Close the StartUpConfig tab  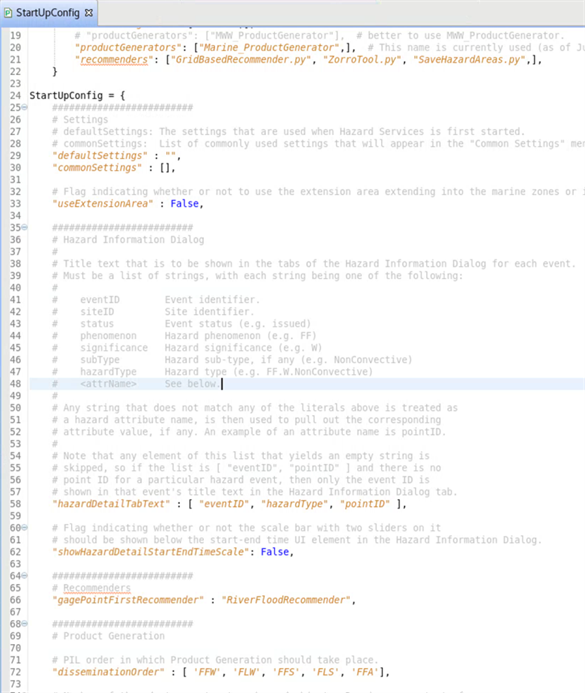click(x=89, y=13)
